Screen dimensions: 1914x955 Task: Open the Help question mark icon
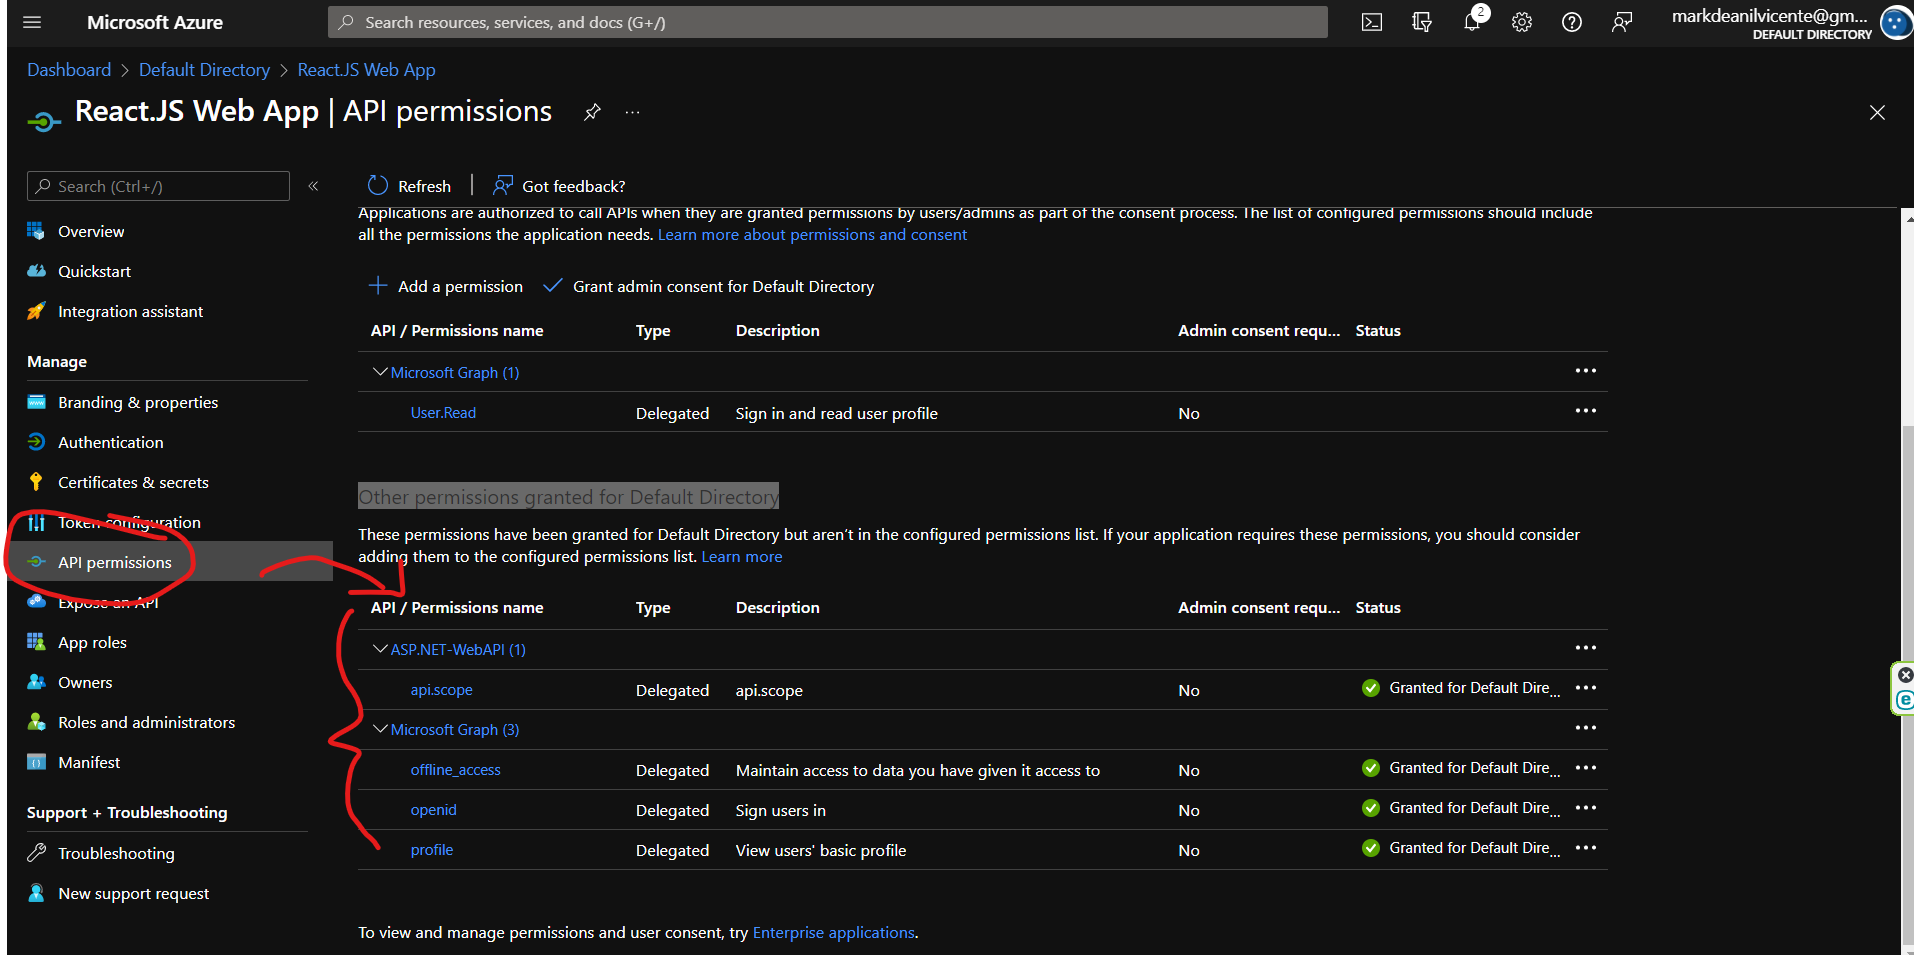(x=1572, y=22)
